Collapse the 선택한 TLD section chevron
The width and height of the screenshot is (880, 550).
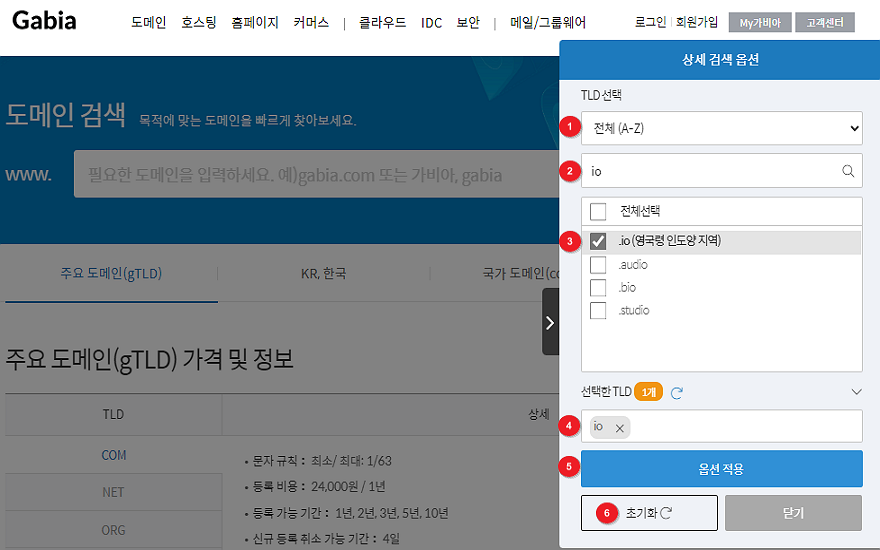855,392
